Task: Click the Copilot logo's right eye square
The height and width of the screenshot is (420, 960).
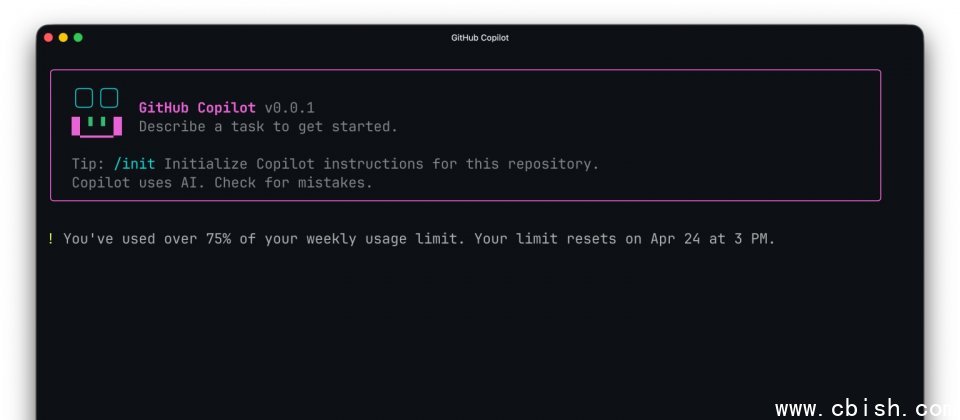Action: pos(109,98)
